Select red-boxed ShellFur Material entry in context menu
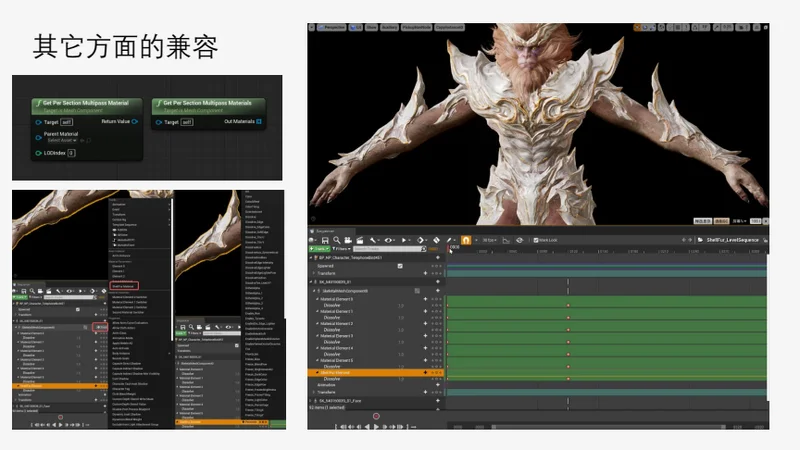800x450 pixels. pos(124,286)
